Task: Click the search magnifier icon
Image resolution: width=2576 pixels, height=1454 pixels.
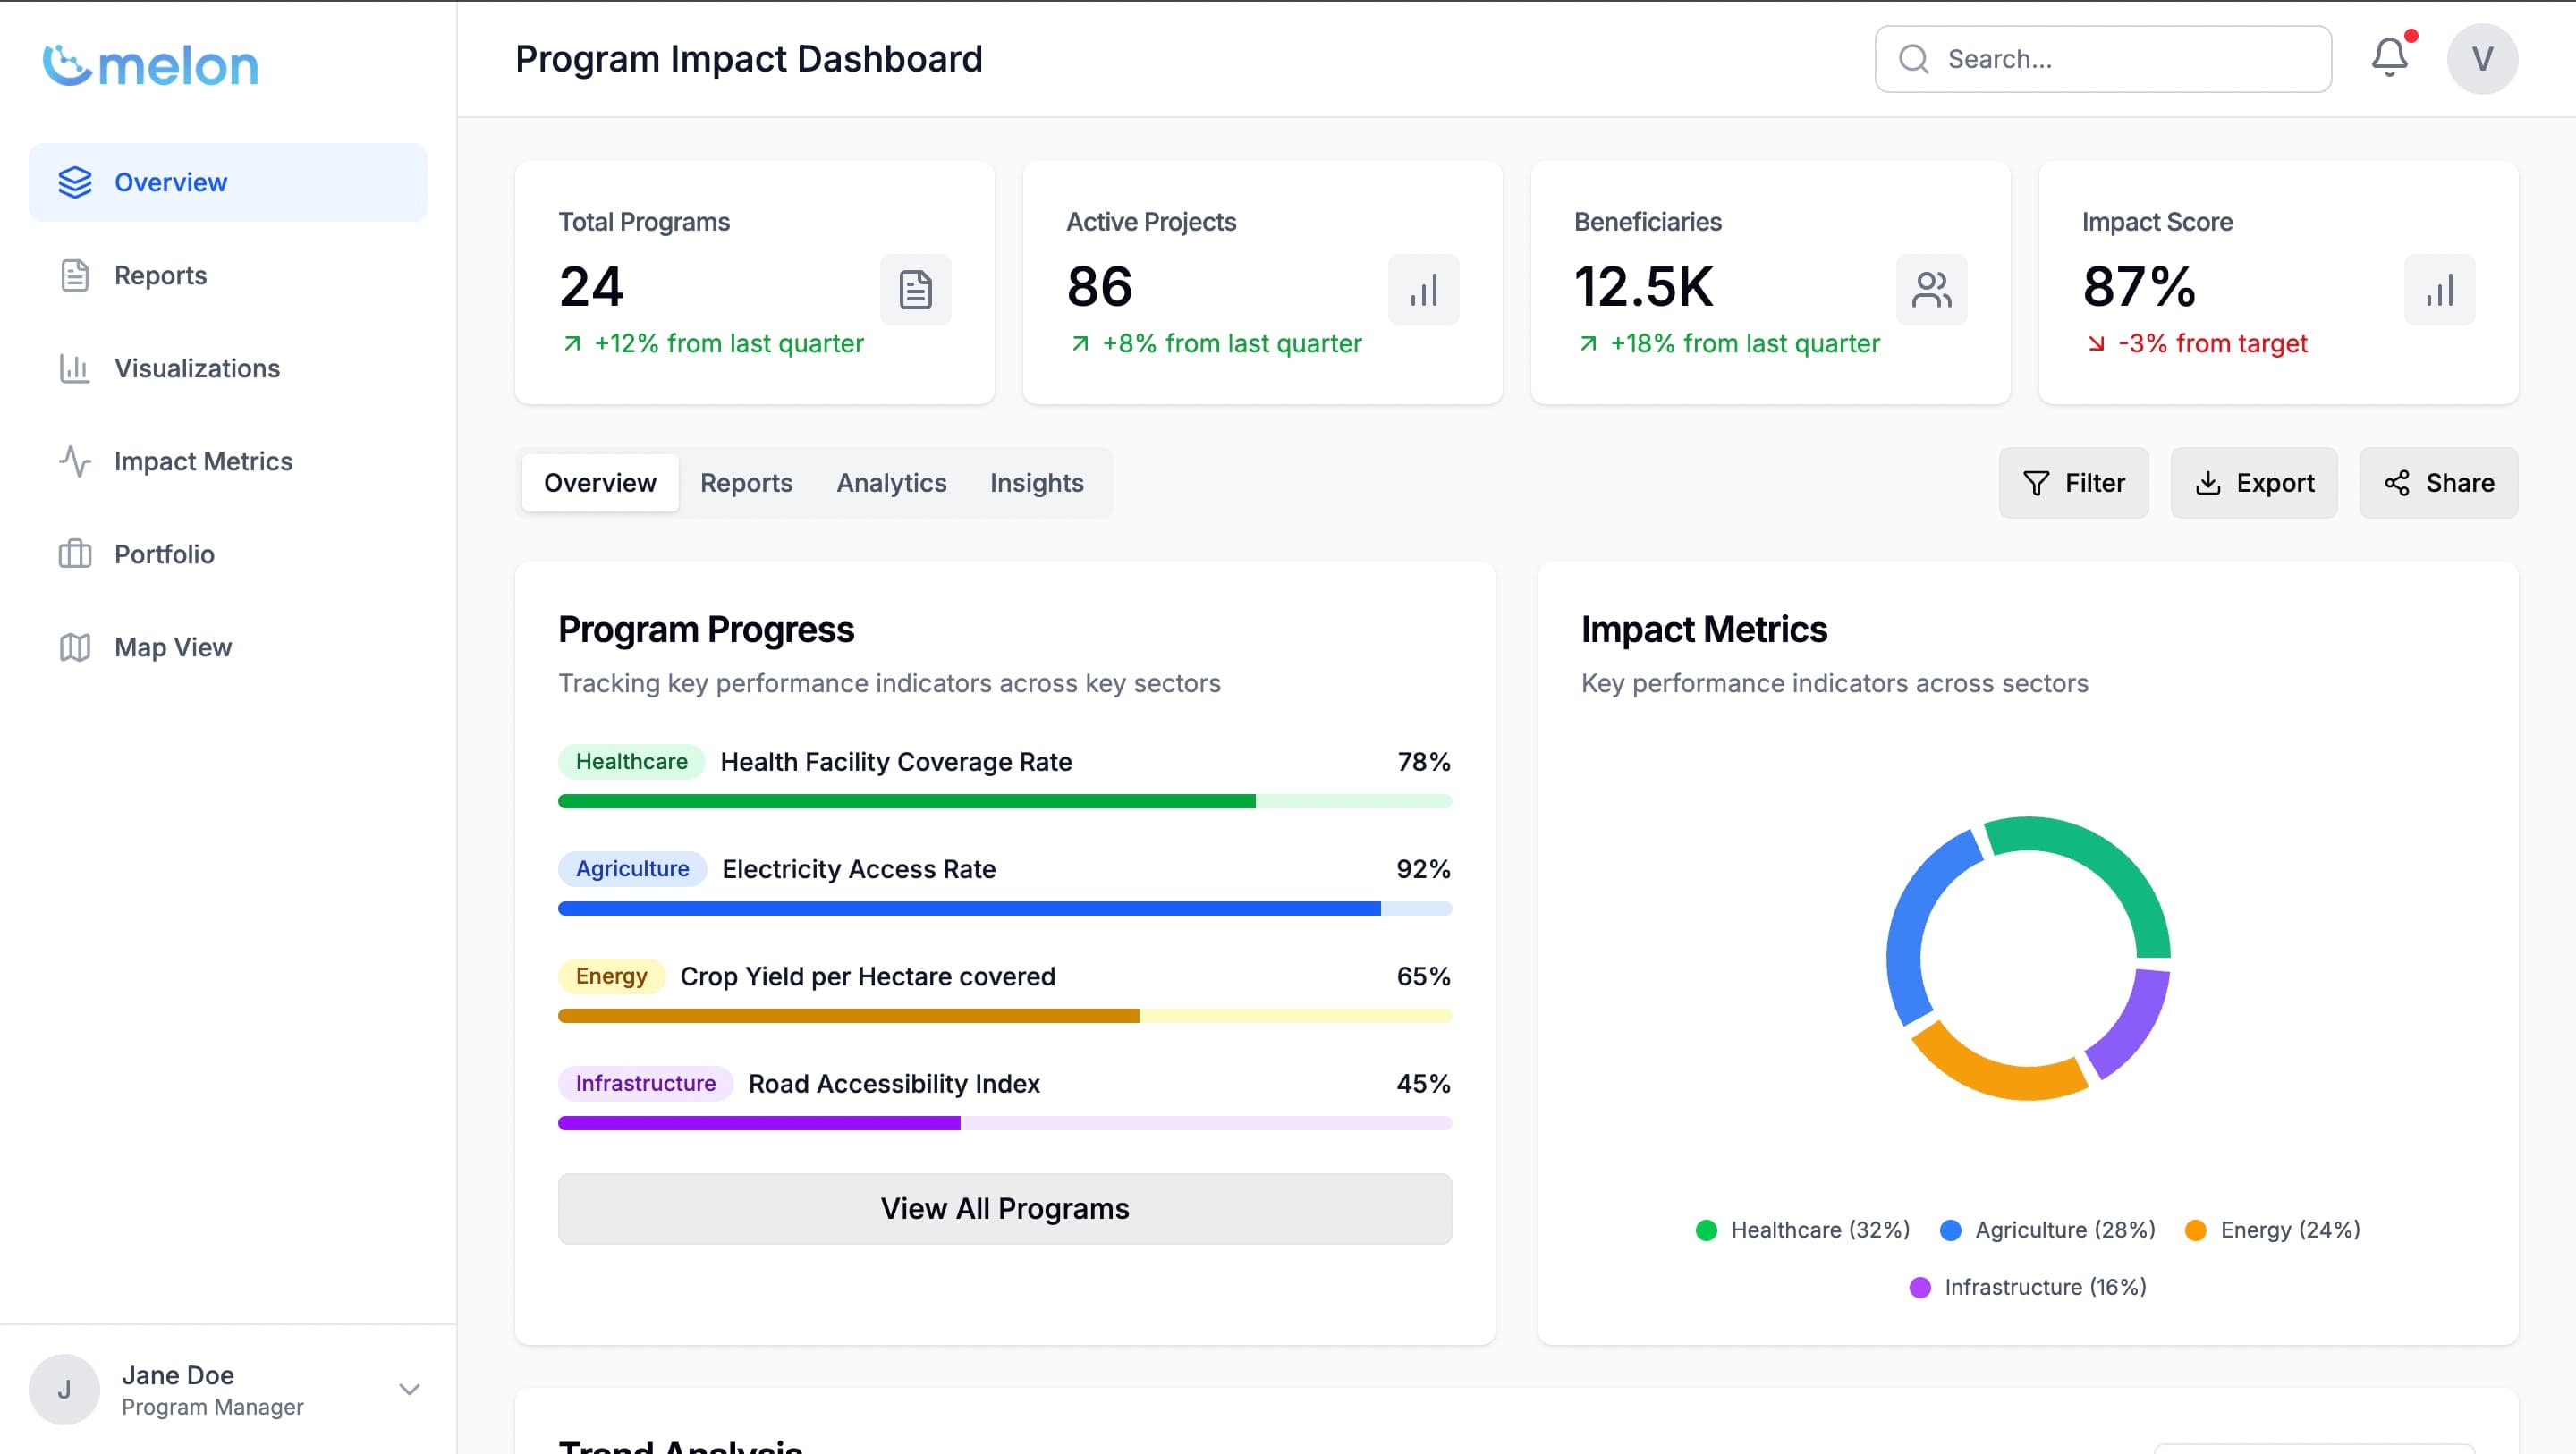Action: click(1913, 59)
